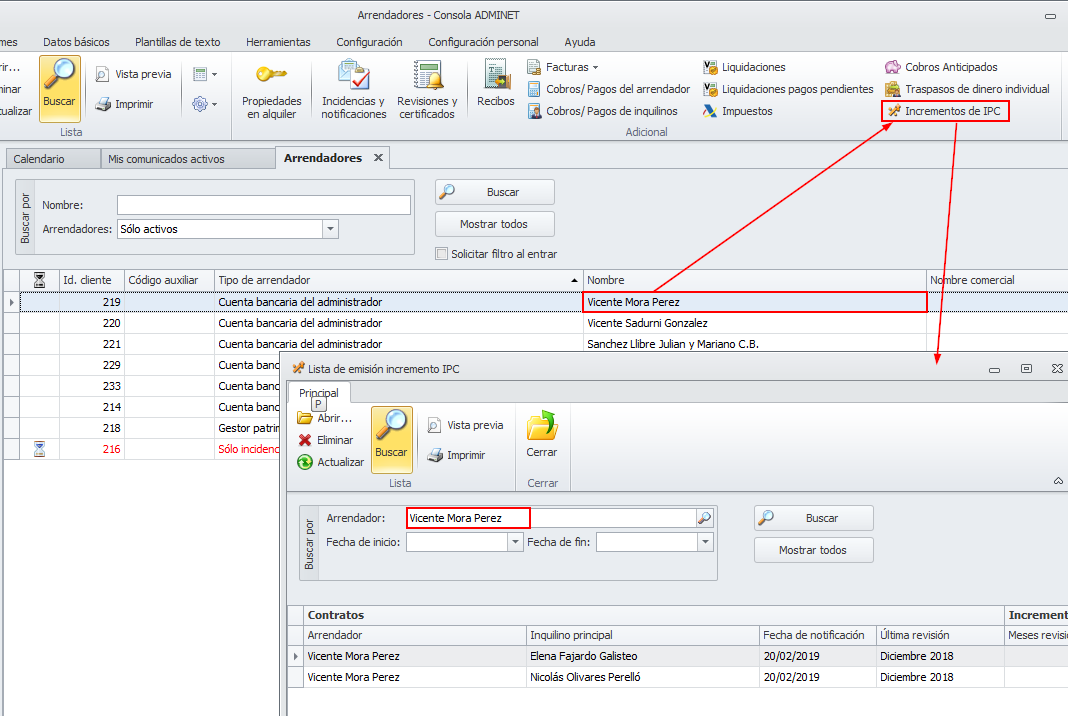Screen dimensions: 1068x716
Task: Close the Arrendadores tab
Action: click(x=378, y=157)
